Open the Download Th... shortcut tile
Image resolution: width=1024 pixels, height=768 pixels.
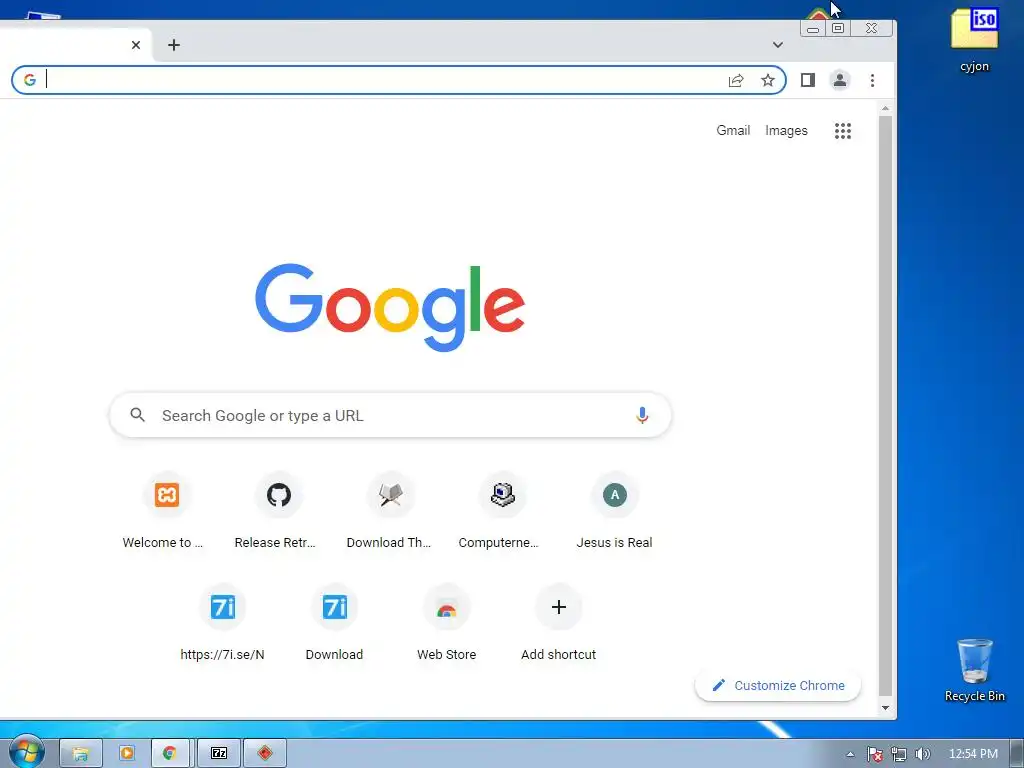click(x=391, y=511)
